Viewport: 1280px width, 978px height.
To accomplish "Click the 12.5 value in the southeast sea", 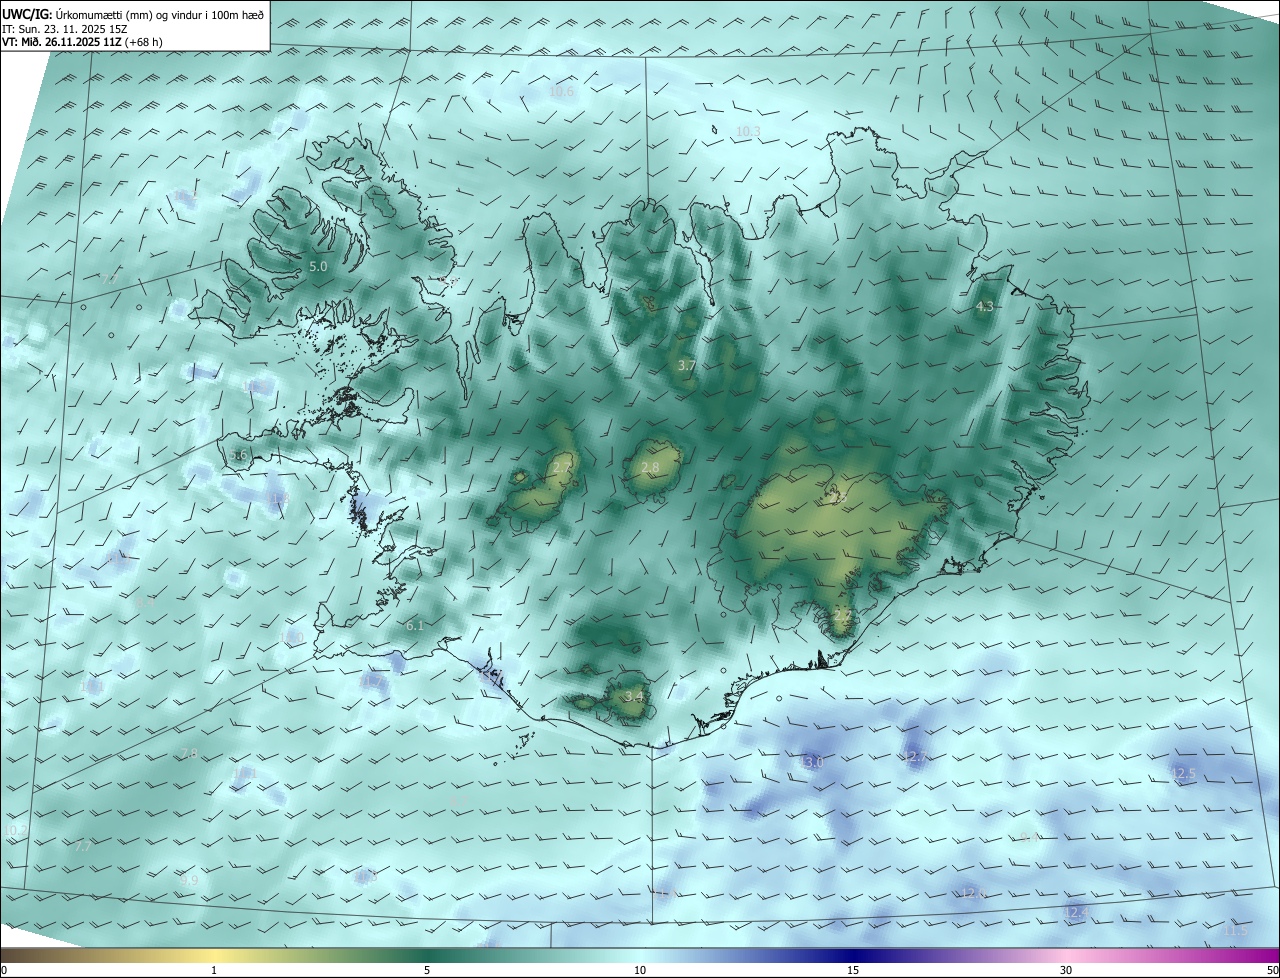I will 1184,774.
